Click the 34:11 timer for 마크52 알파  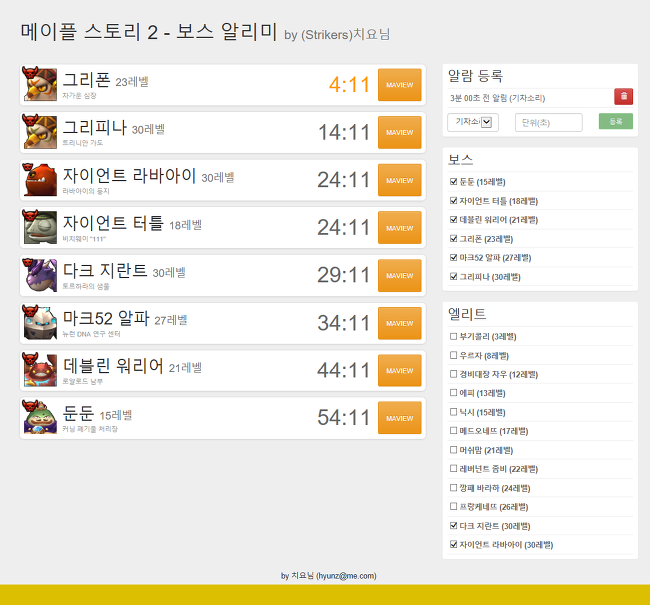tap(344, 323)
